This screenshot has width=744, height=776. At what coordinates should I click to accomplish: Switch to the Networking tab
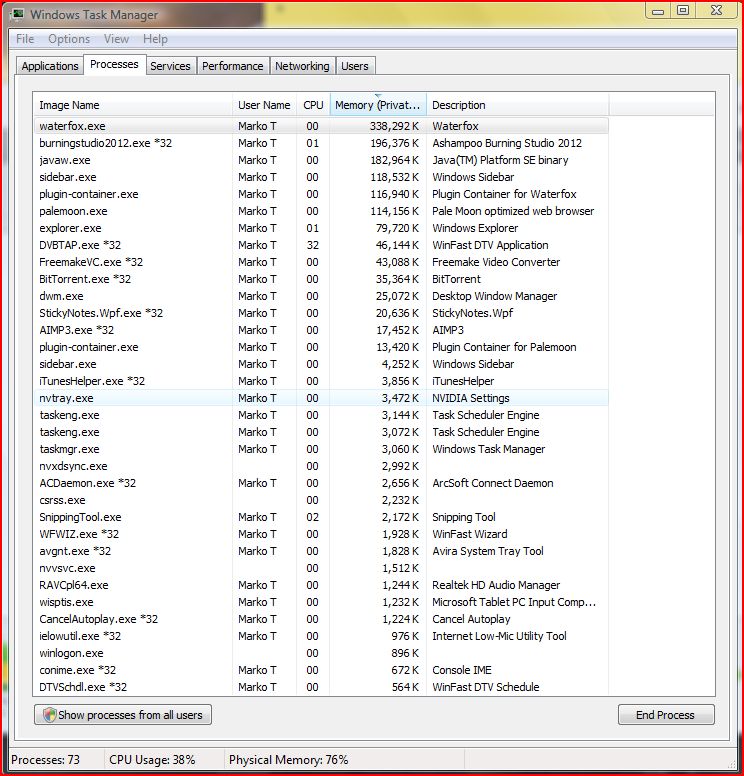[x=302, y=66]
